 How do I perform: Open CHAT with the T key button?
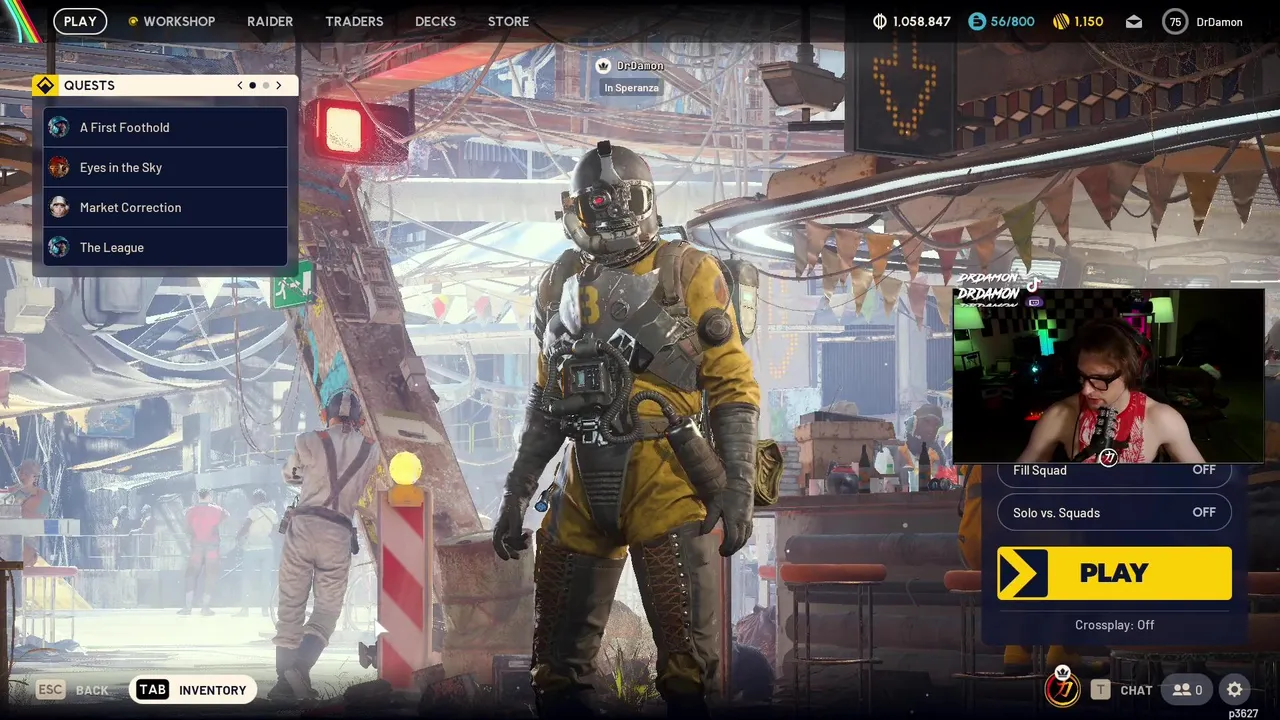(1122, 690)
